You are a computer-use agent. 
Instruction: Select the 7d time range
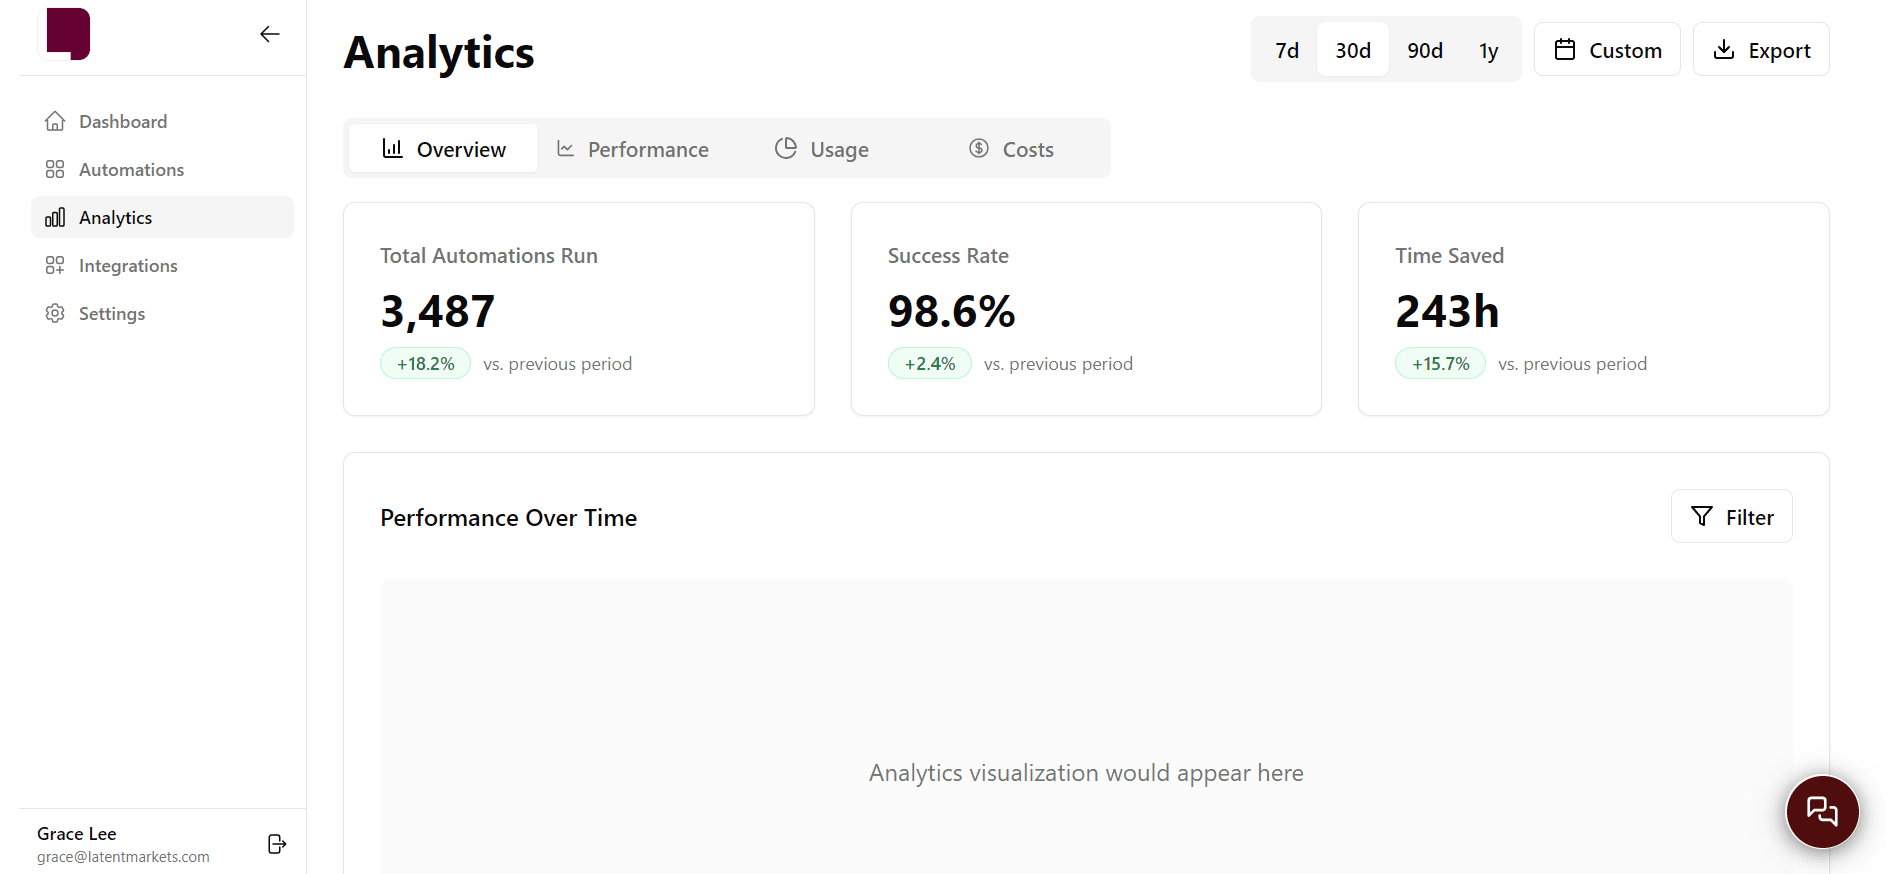[1287, 49]
